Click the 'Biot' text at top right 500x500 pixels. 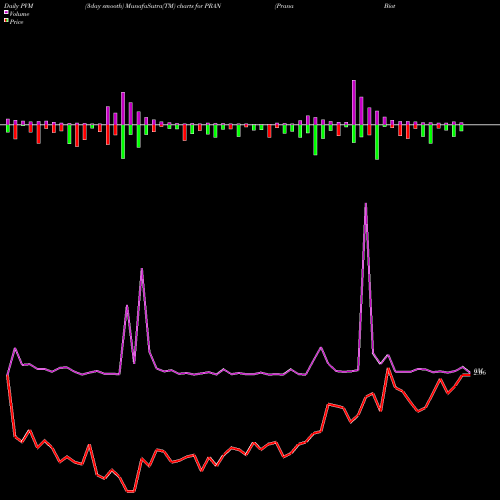tap(389, 6)
